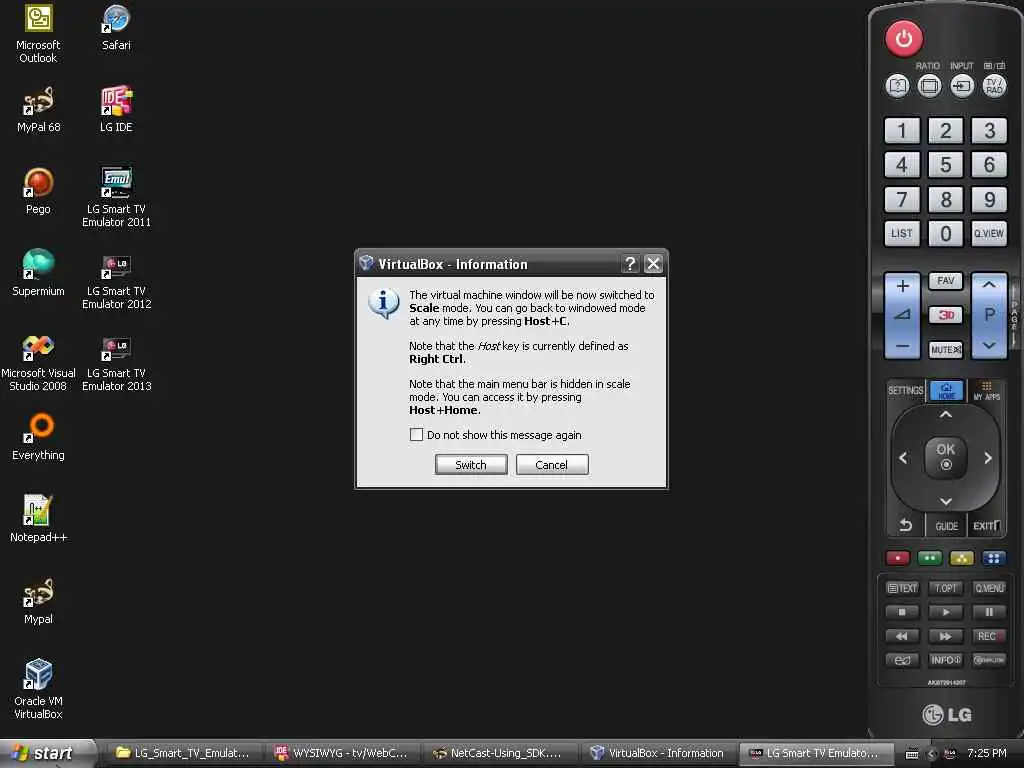
Task: Increase volume with the plus button
Action: 902,286
